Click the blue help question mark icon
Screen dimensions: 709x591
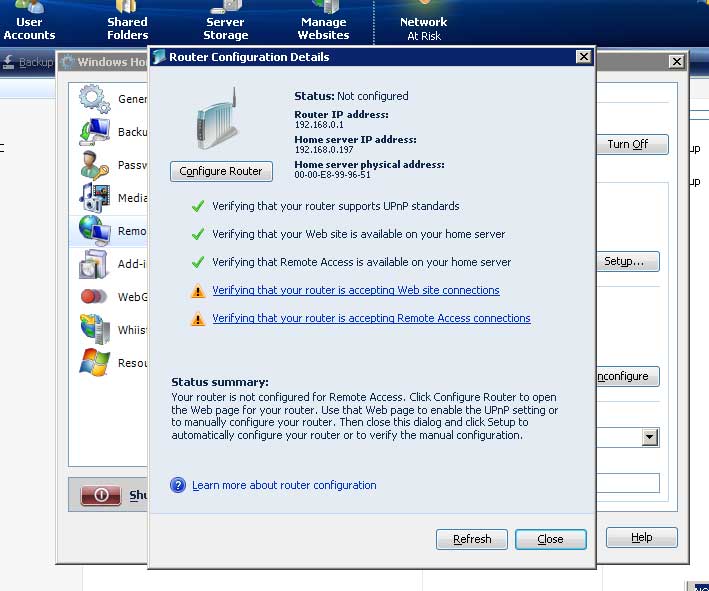click(x=178, y=485)
